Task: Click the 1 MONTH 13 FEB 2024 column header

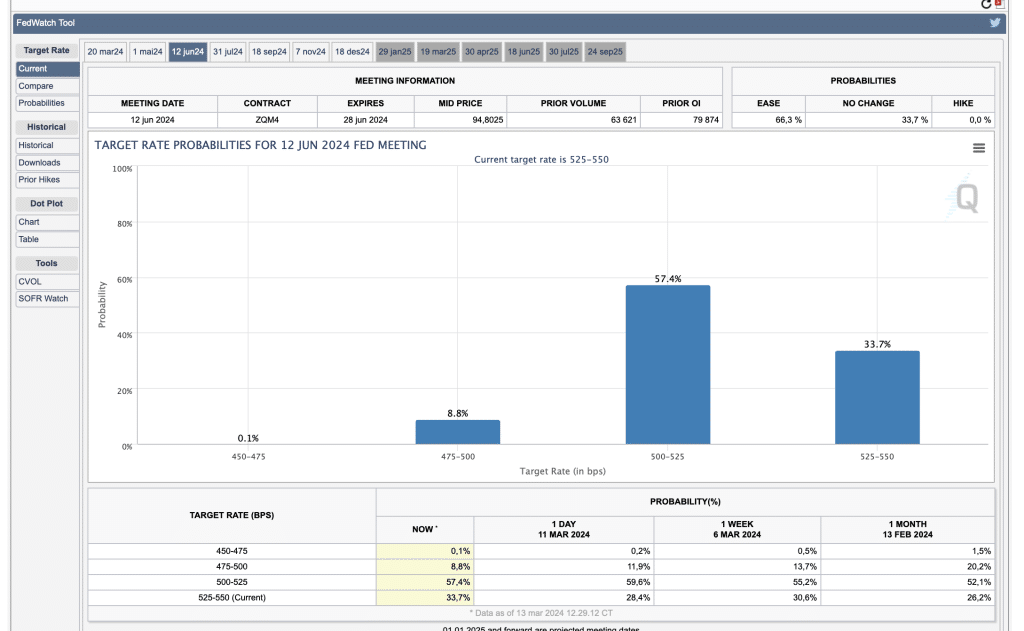Action: pyautogui.click(x=908, y=529)
